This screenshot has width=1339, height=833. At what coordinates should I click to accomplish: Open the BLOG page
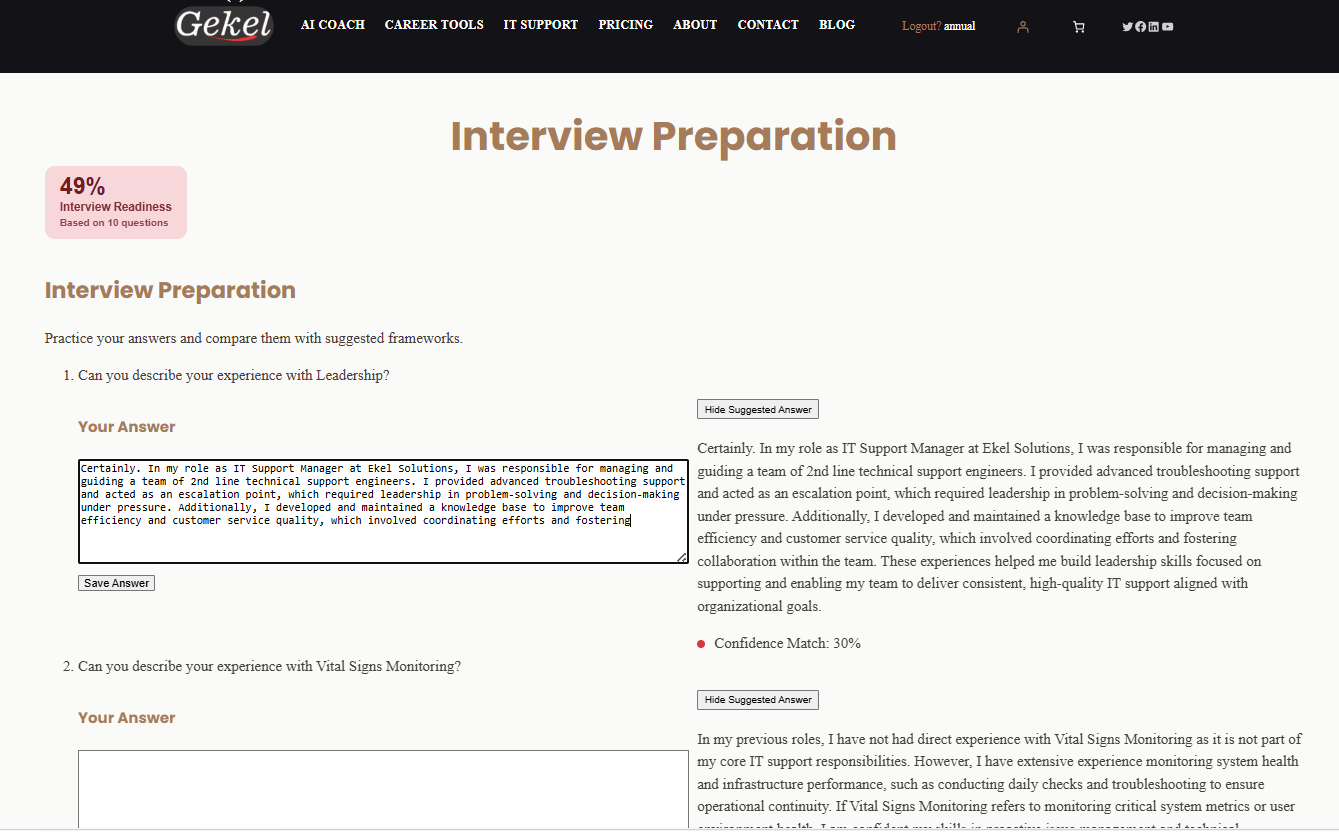(837, 25)
